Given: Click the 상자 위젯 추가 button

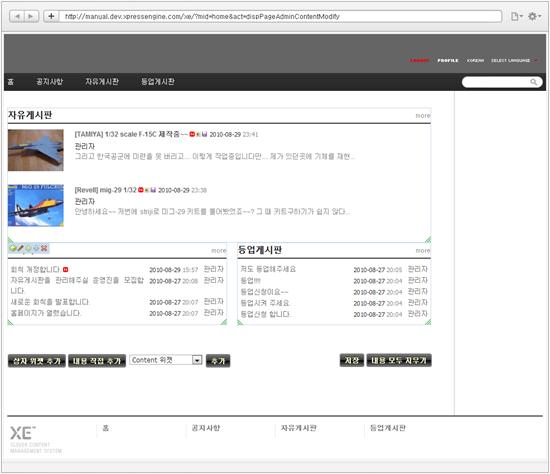Looking at the screenshot, I should pyautogui.click(x=37, y=361).
